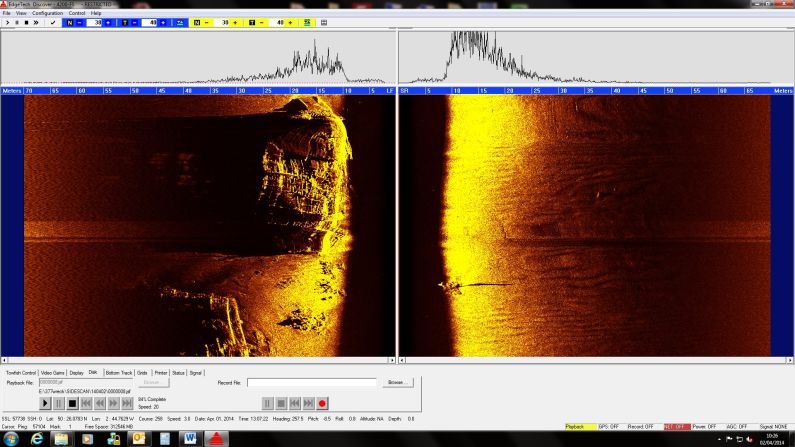Switch to the Grids tab
This screenshot has height=447, width=795.
pos(142,373)
